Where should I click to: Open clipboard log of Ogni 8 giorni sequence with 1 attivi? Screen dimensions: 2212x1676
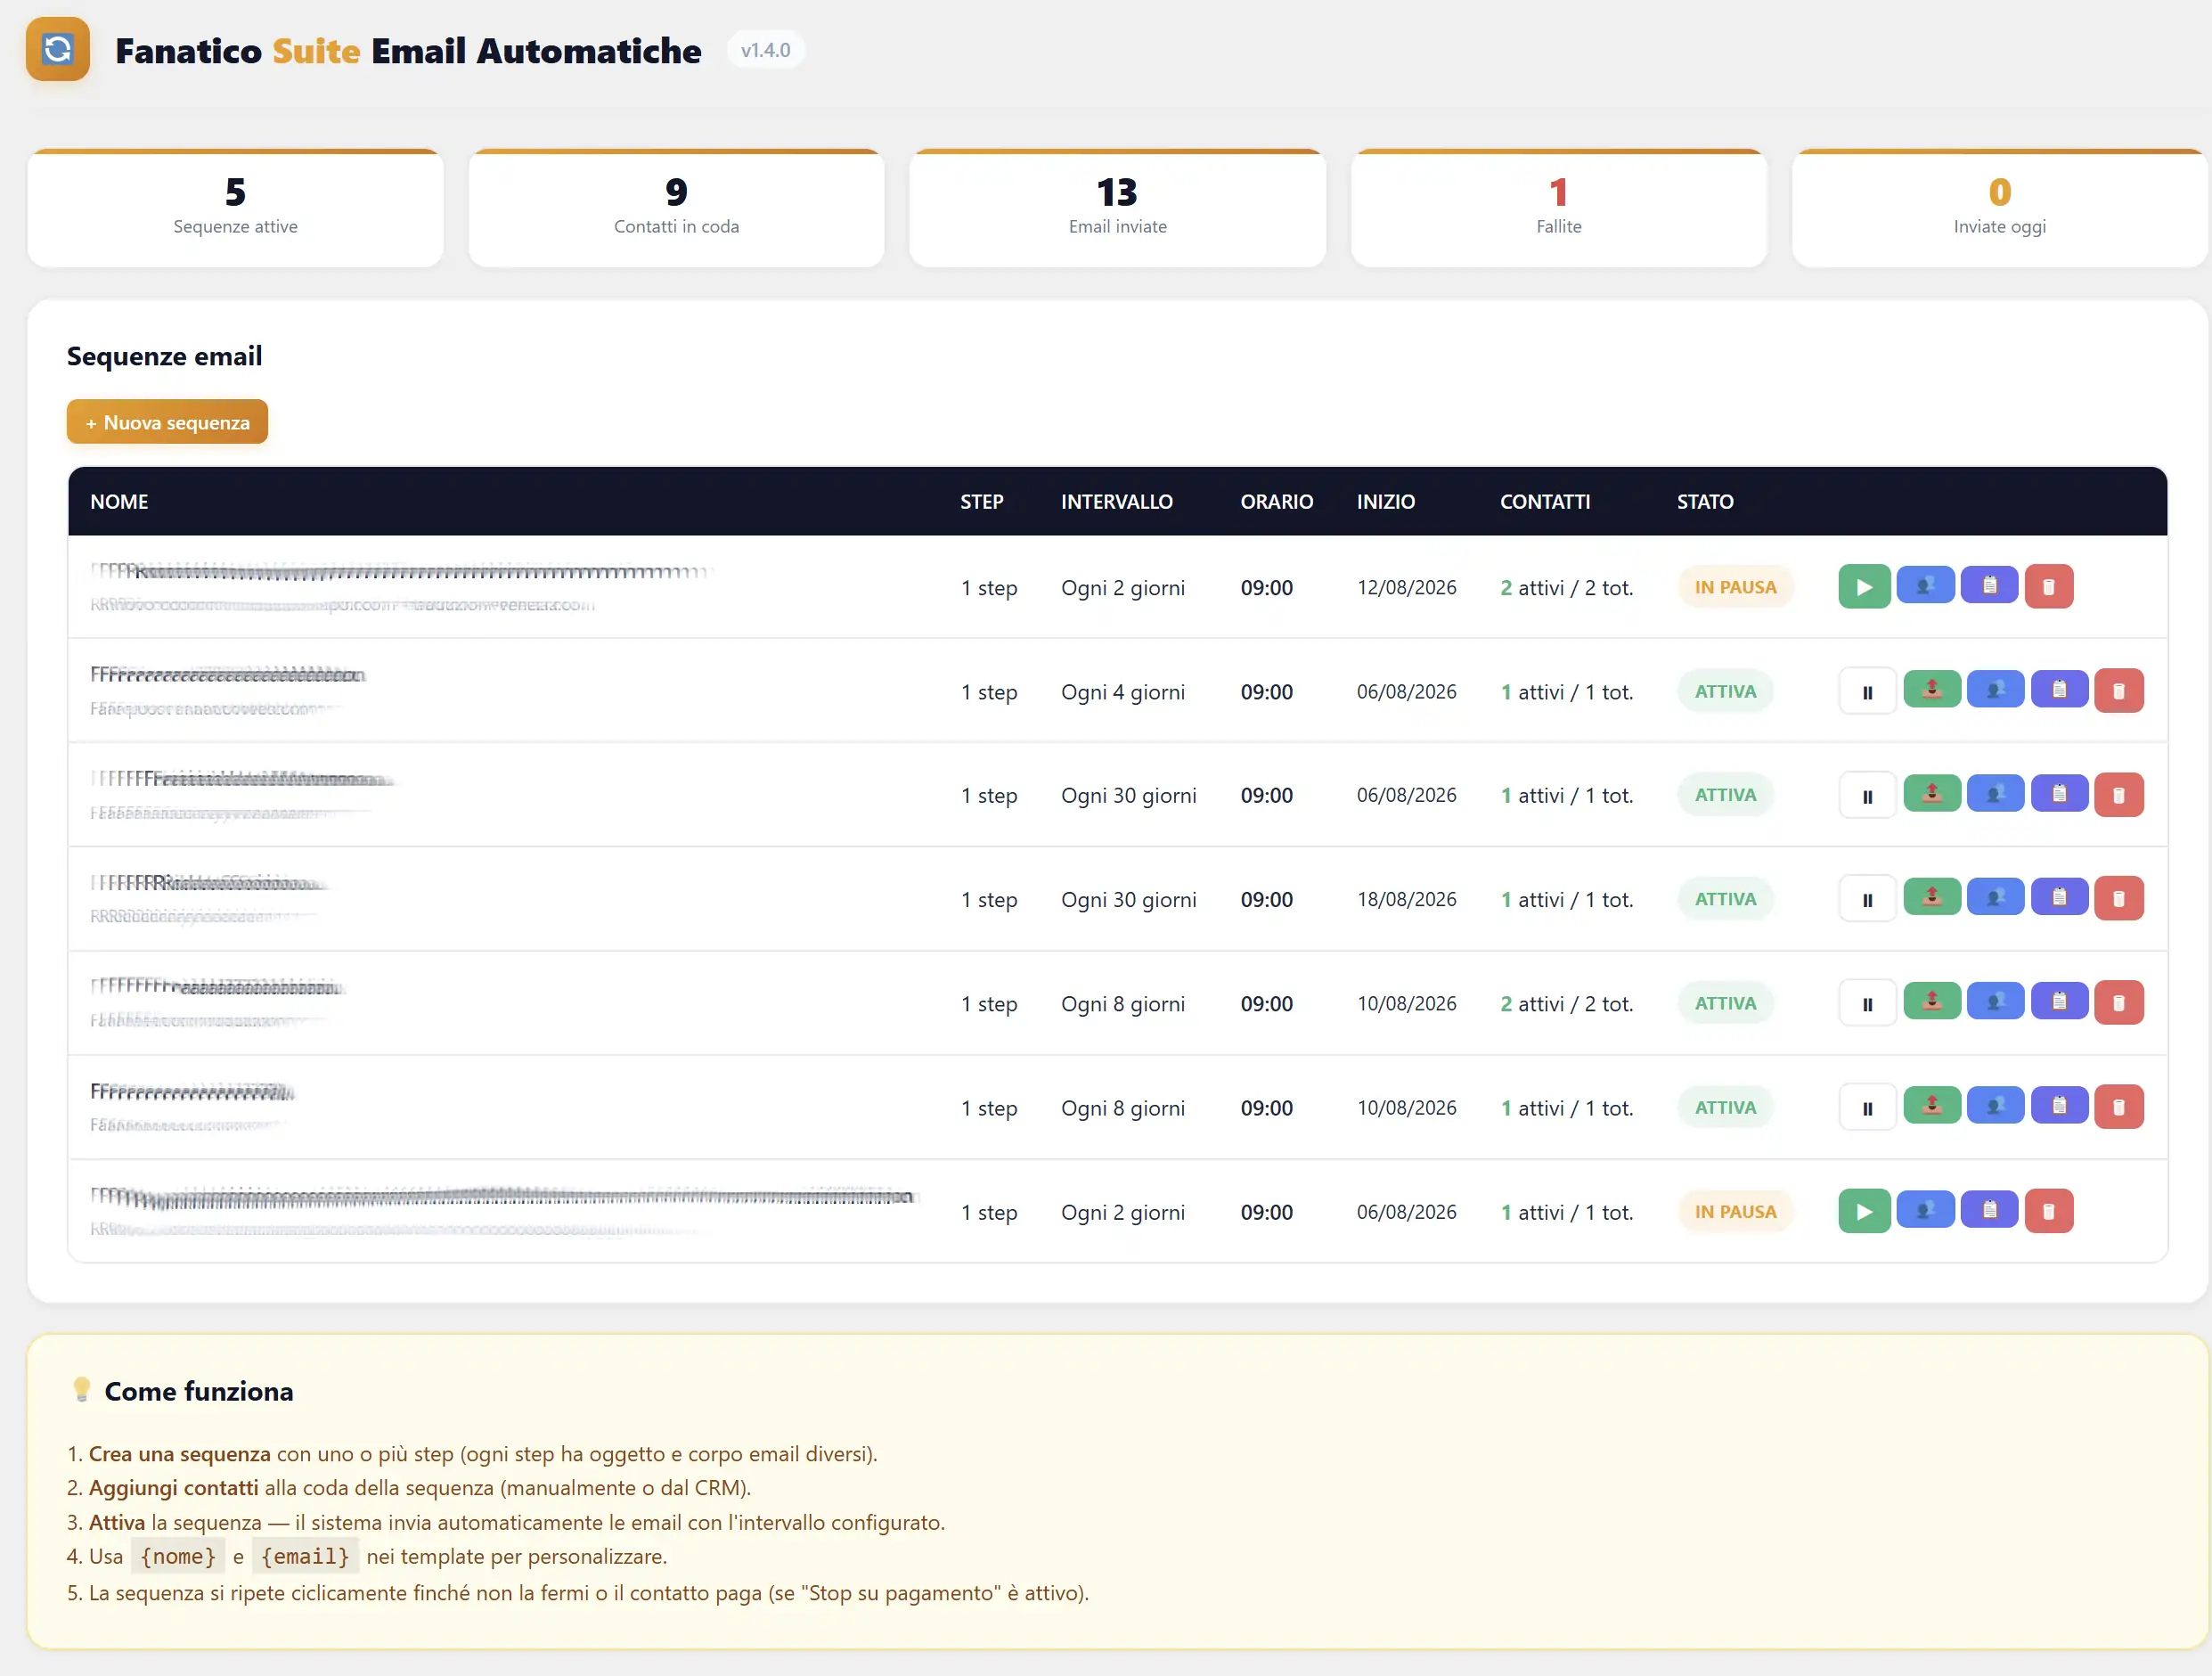2060,1106
